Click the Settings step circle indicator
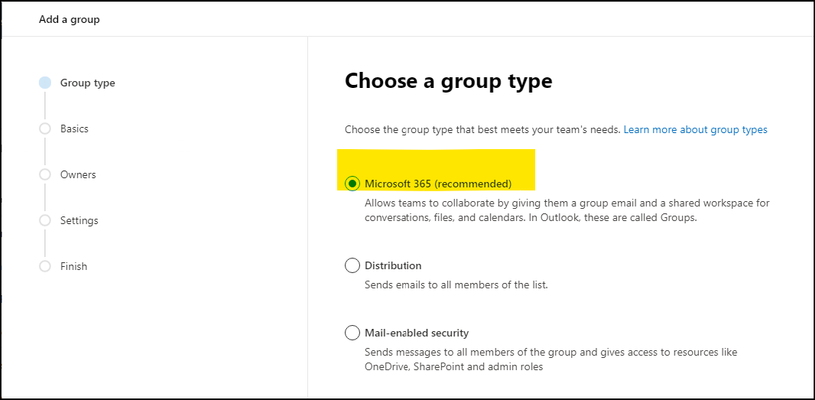The height and width of the screenshot is (400, 815). point(45,220)
